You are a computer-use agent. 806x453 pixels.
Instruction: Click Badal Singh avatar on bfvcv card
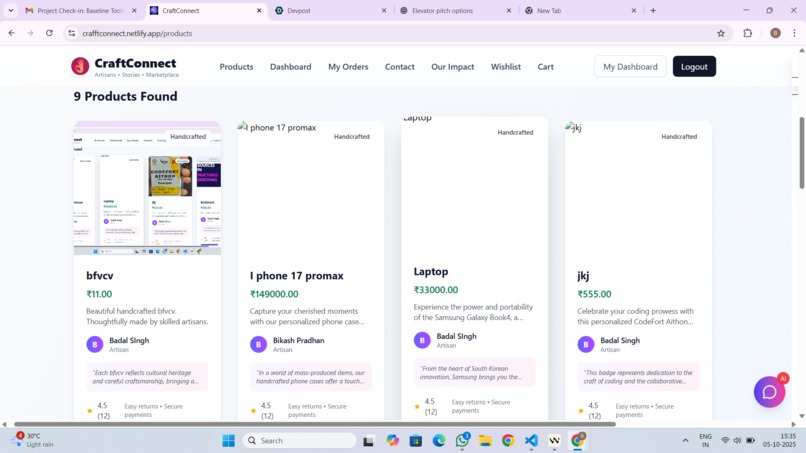pyautogui.click(x=95, y=345)
